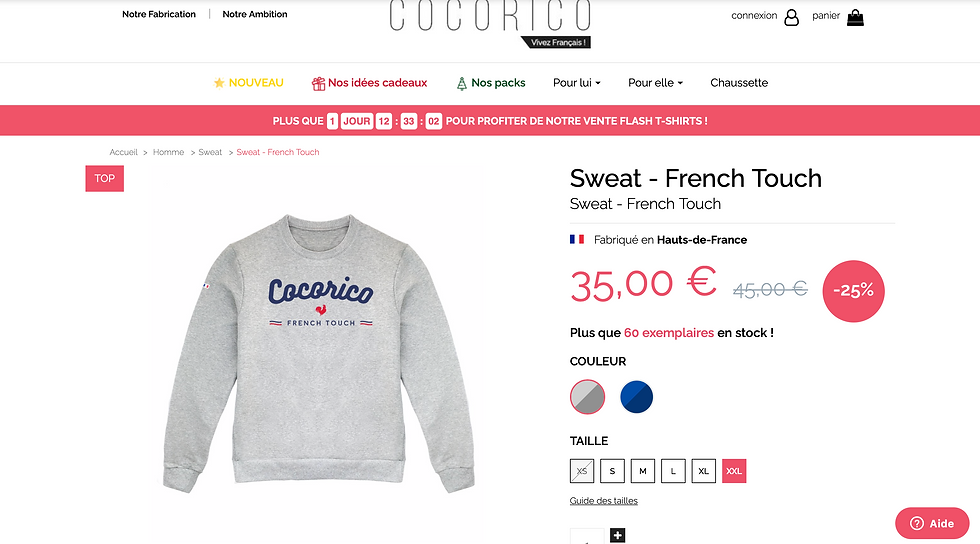Click the star icon next to NOUVEAU
This screenshot has height=544, width=980.
[219, 83]
